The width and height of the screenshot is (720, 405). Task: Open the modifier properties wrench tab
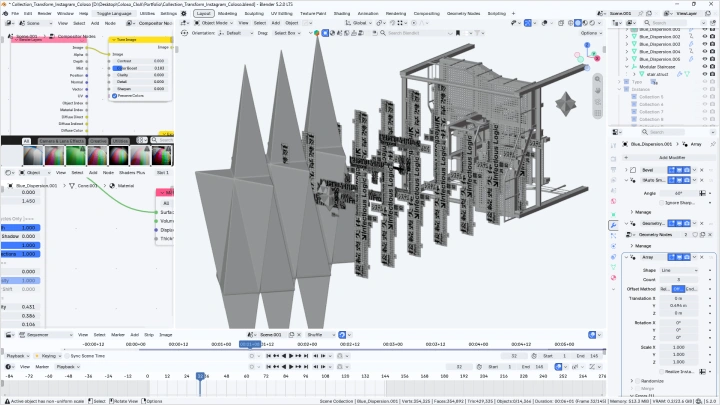pyautogui.click(x=613, y=225)
